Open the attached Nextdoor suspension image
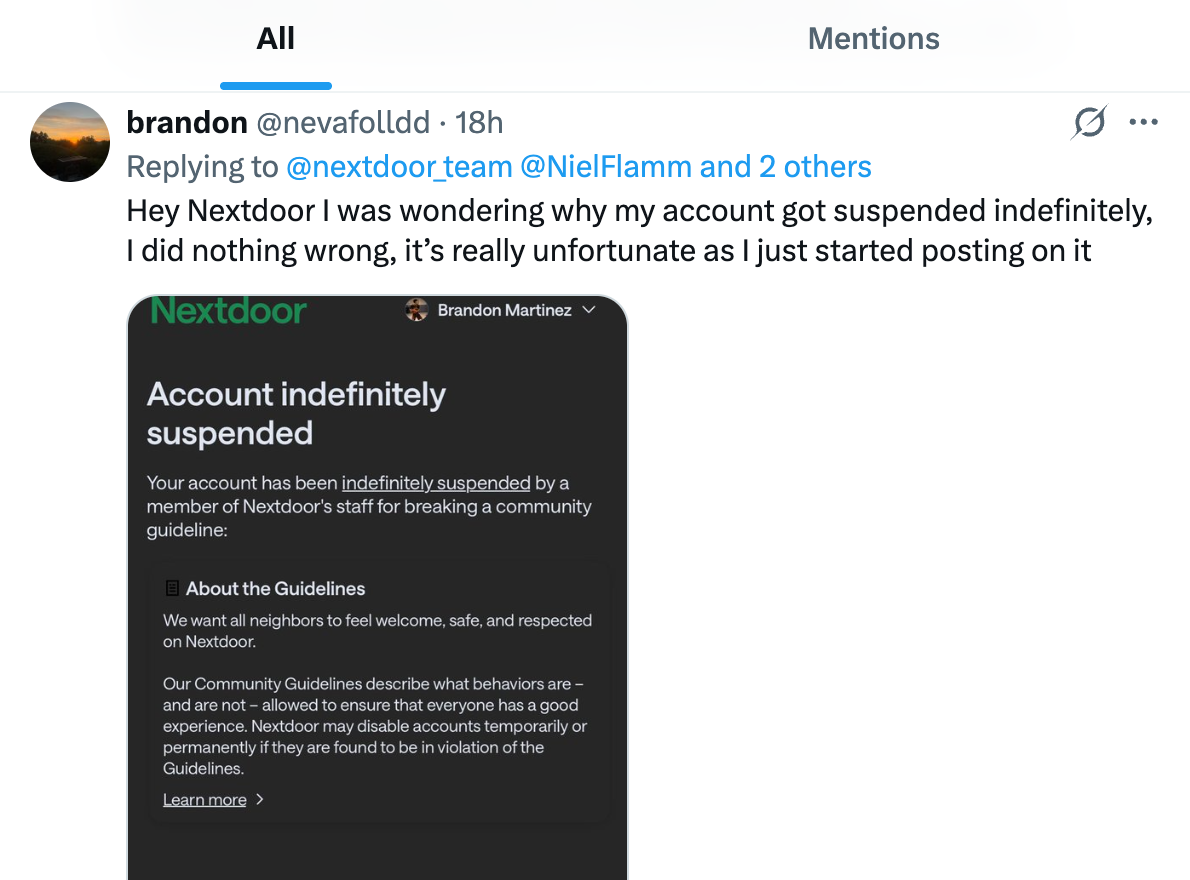 click(377, 588)
